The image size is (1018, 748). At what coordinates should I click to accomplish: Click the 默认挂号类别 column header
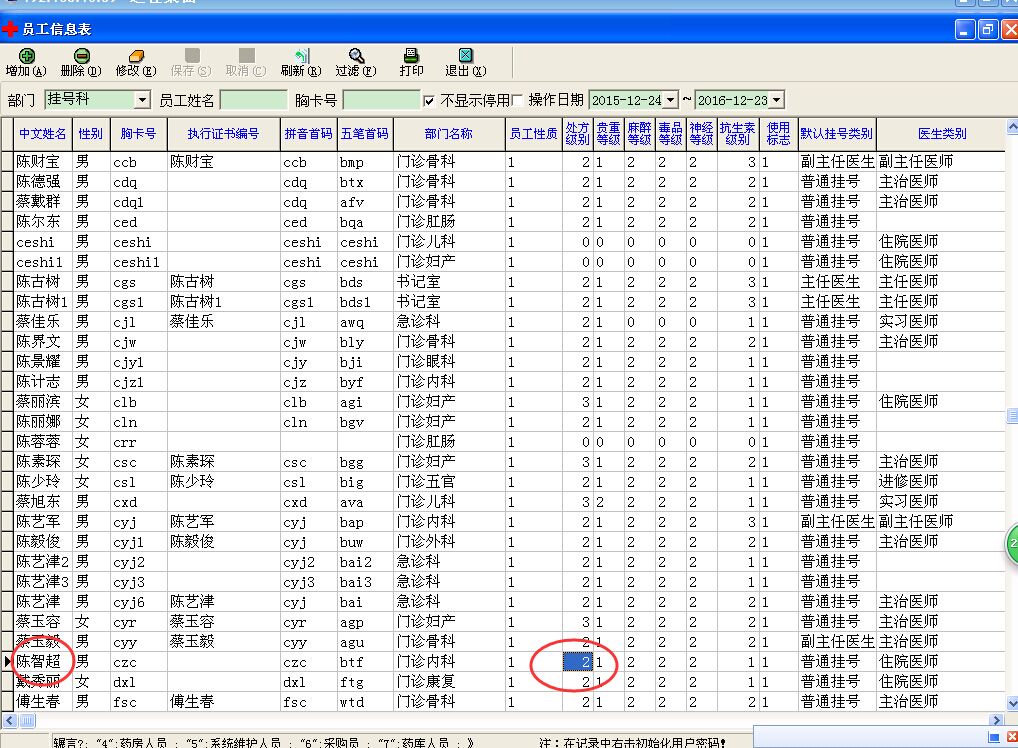point(836,134)
